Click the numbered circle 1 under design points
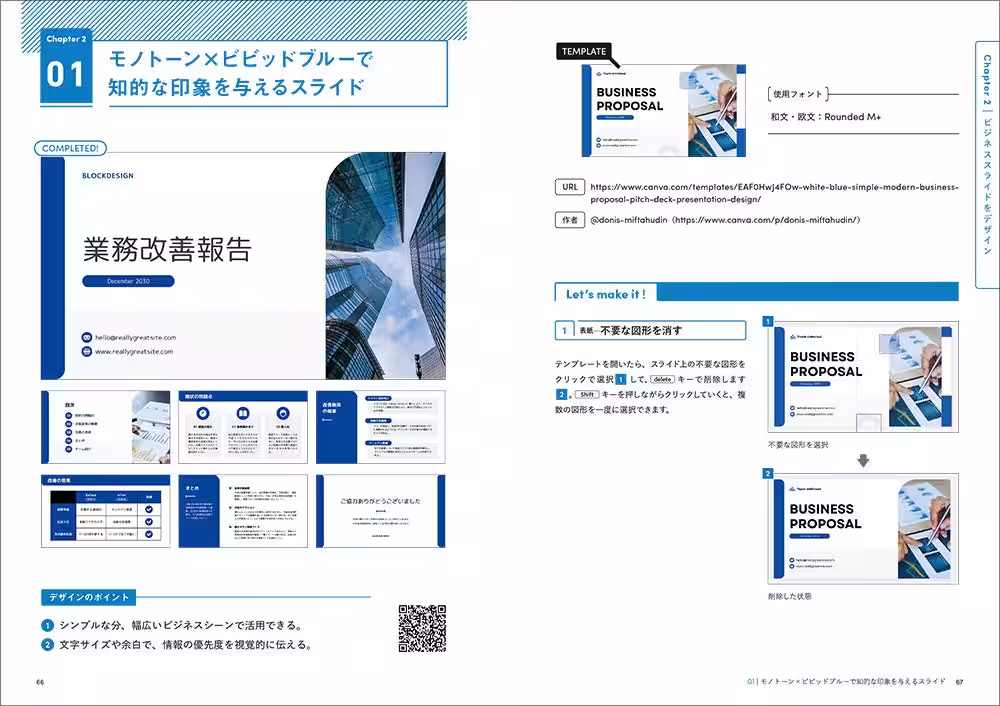The image size is (1000, 706). tap(47, 626)
